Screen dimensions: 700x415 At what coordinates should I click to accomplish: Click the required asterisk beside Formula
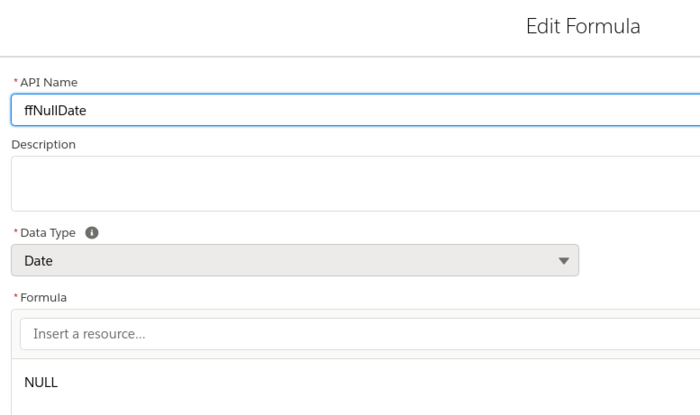[x=14, y=297]
